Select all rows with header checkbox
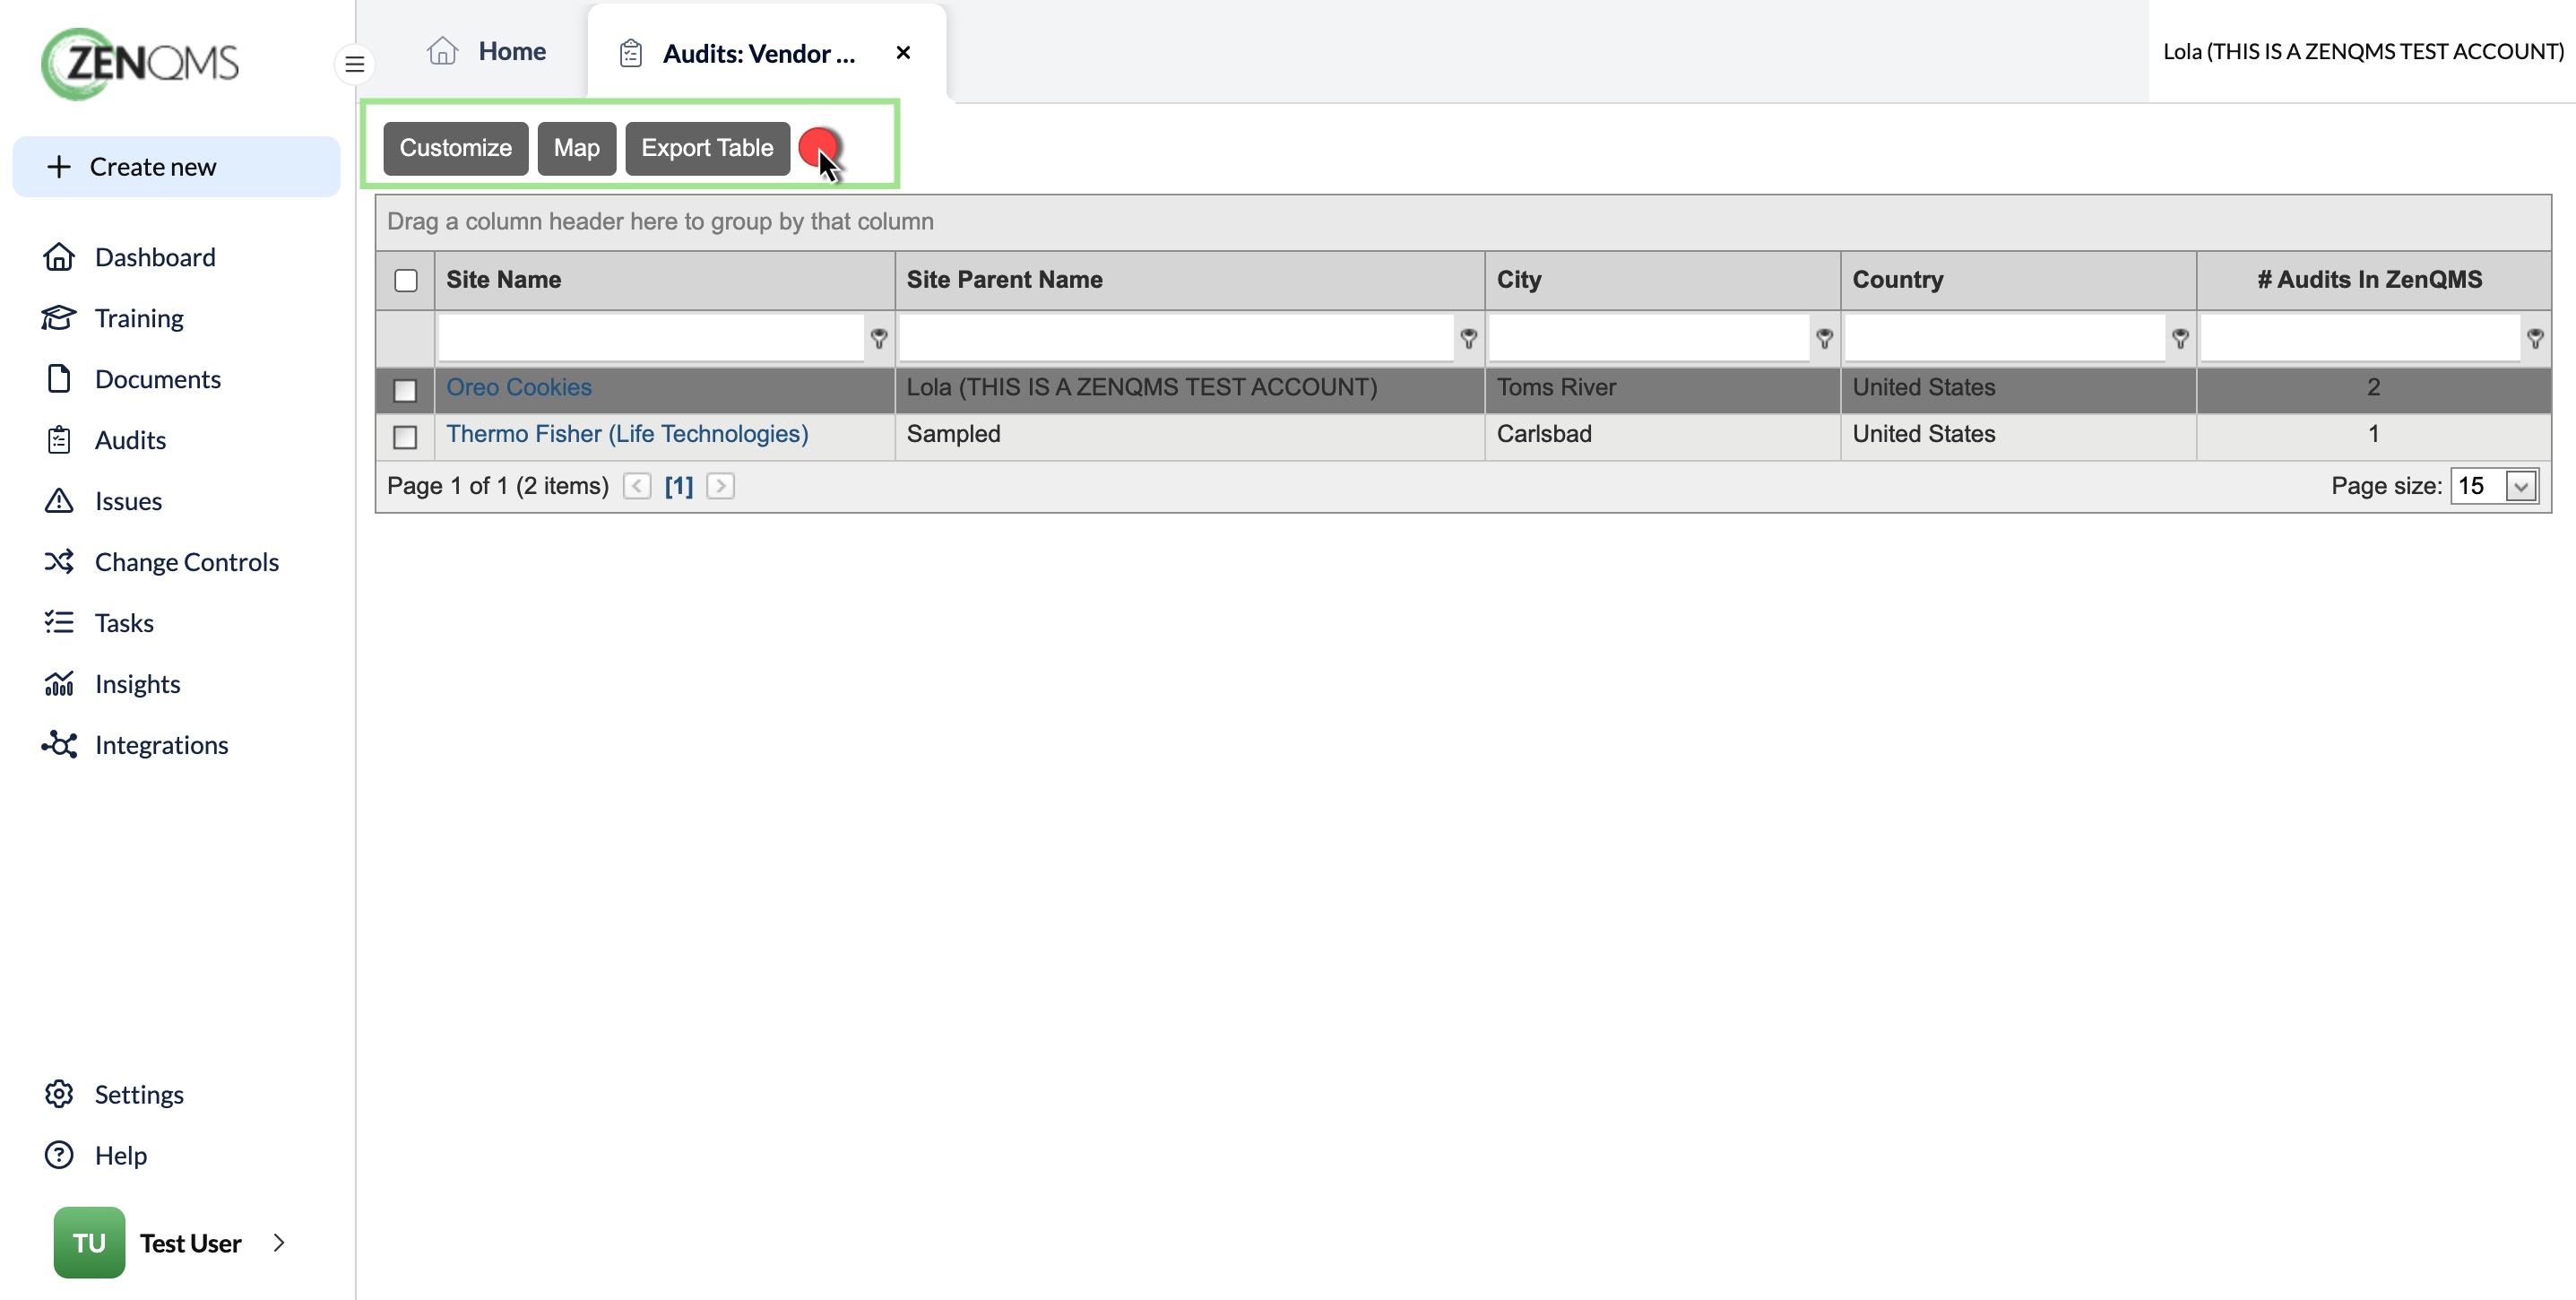The image size is (2576, 1300). (406, 281)
